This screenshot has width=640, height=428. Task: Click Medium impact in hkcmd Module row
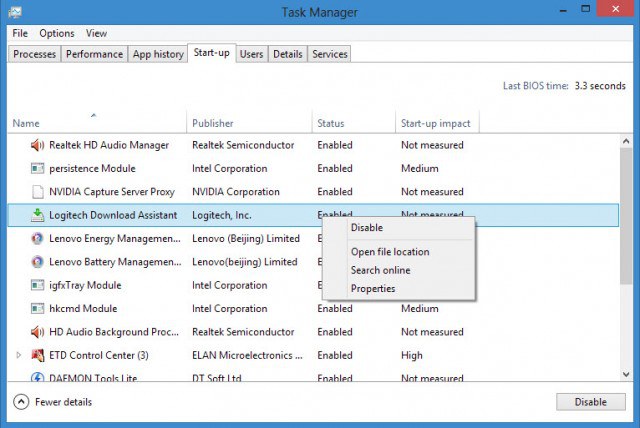pos(420,308)
